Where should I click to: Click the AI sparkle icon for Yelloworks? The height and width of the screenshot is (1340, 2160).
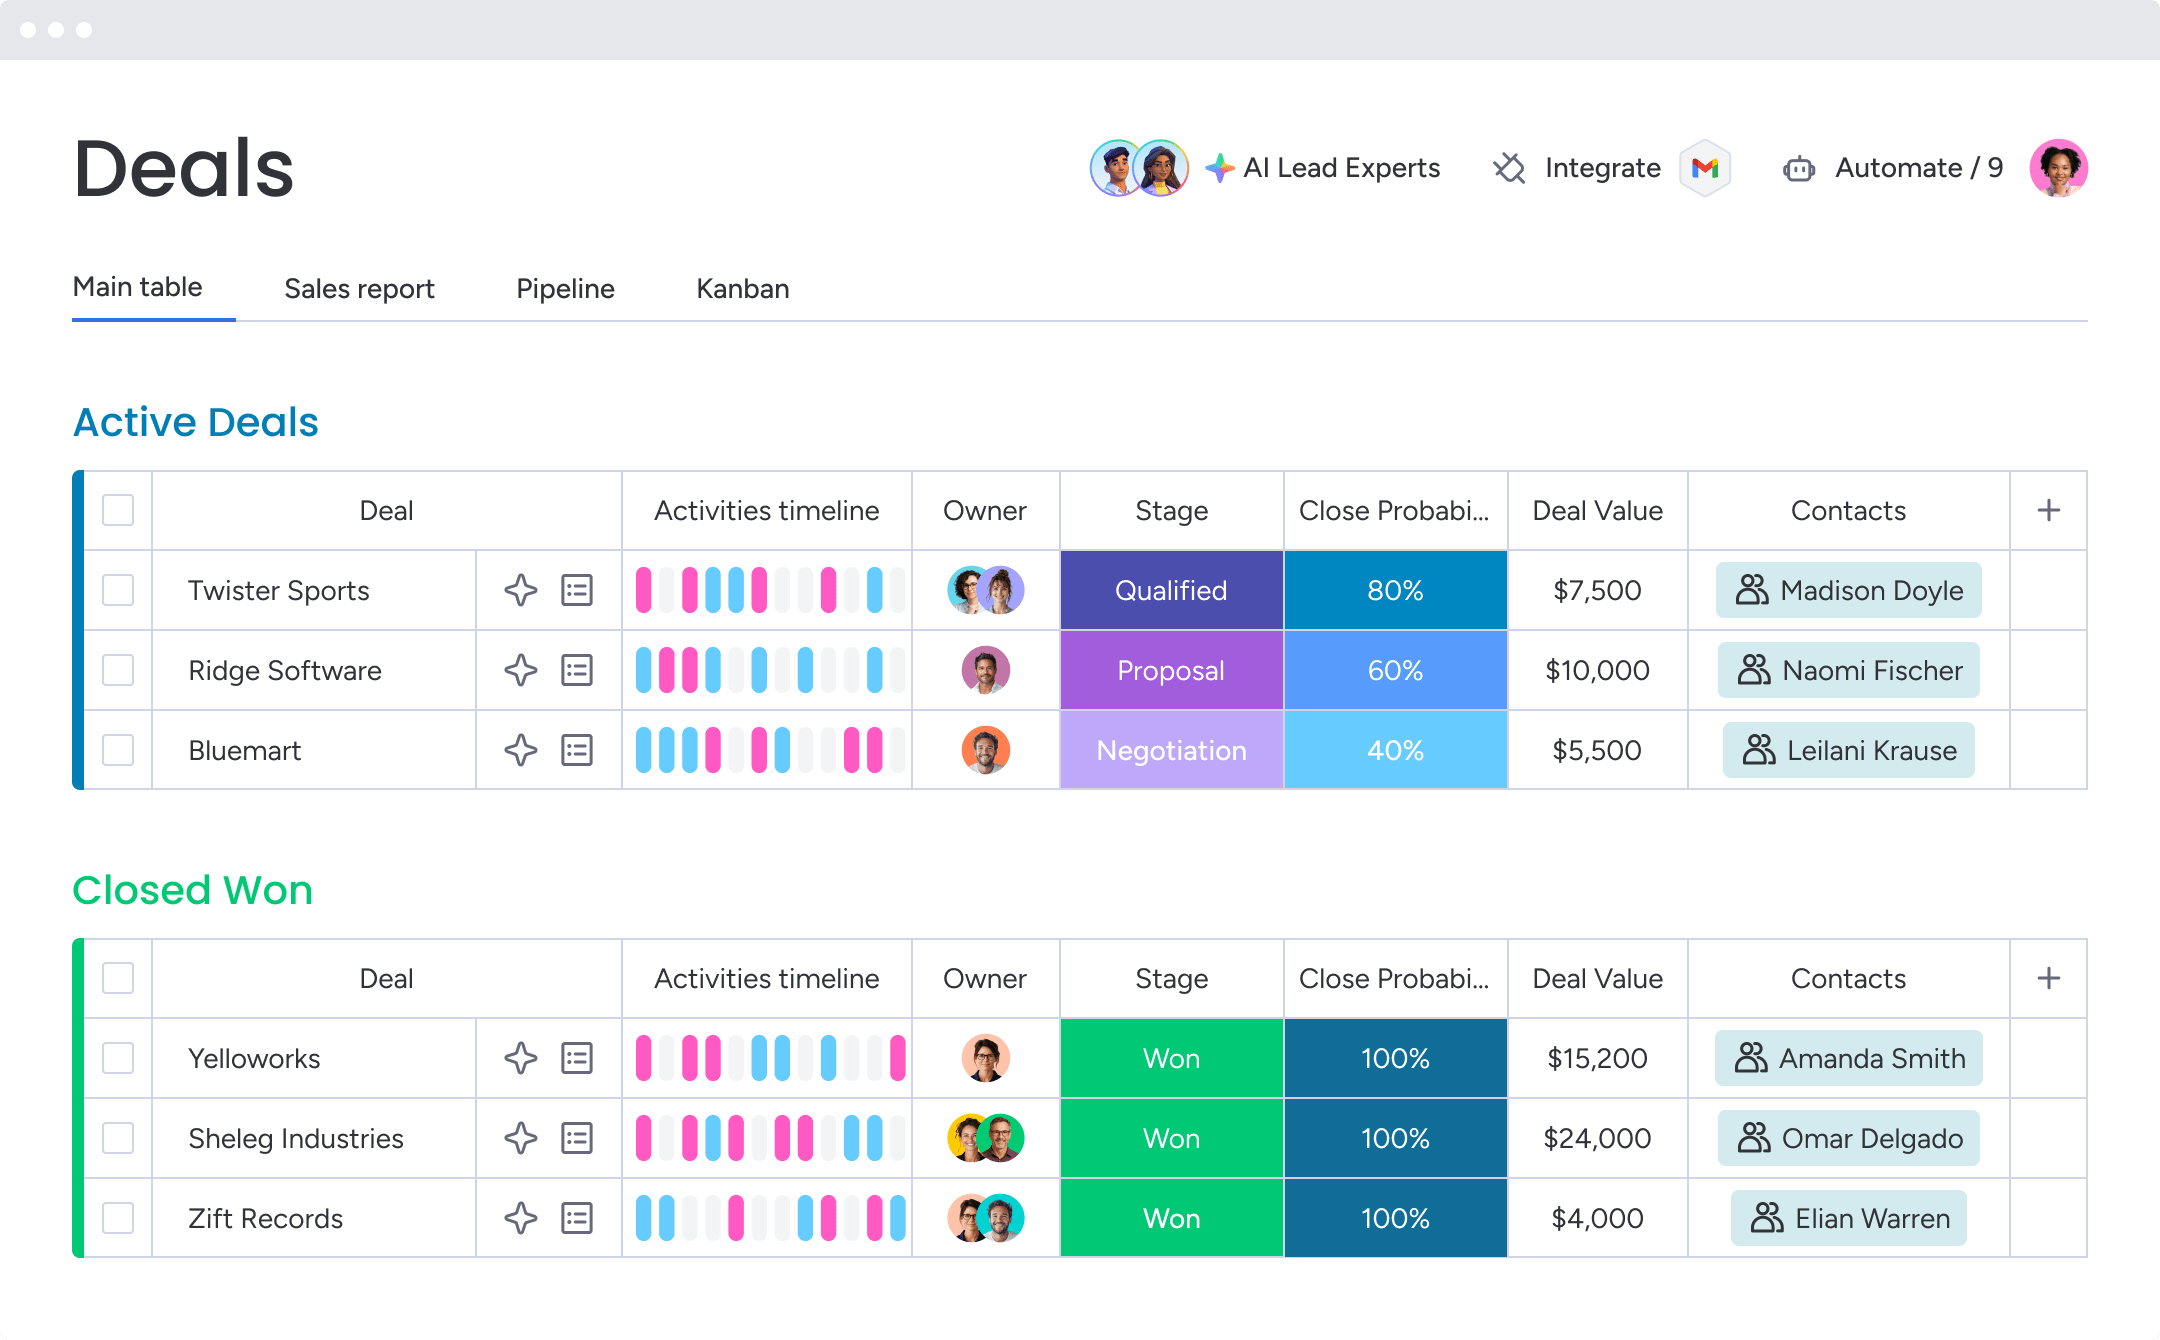(x=520, y=1058)
